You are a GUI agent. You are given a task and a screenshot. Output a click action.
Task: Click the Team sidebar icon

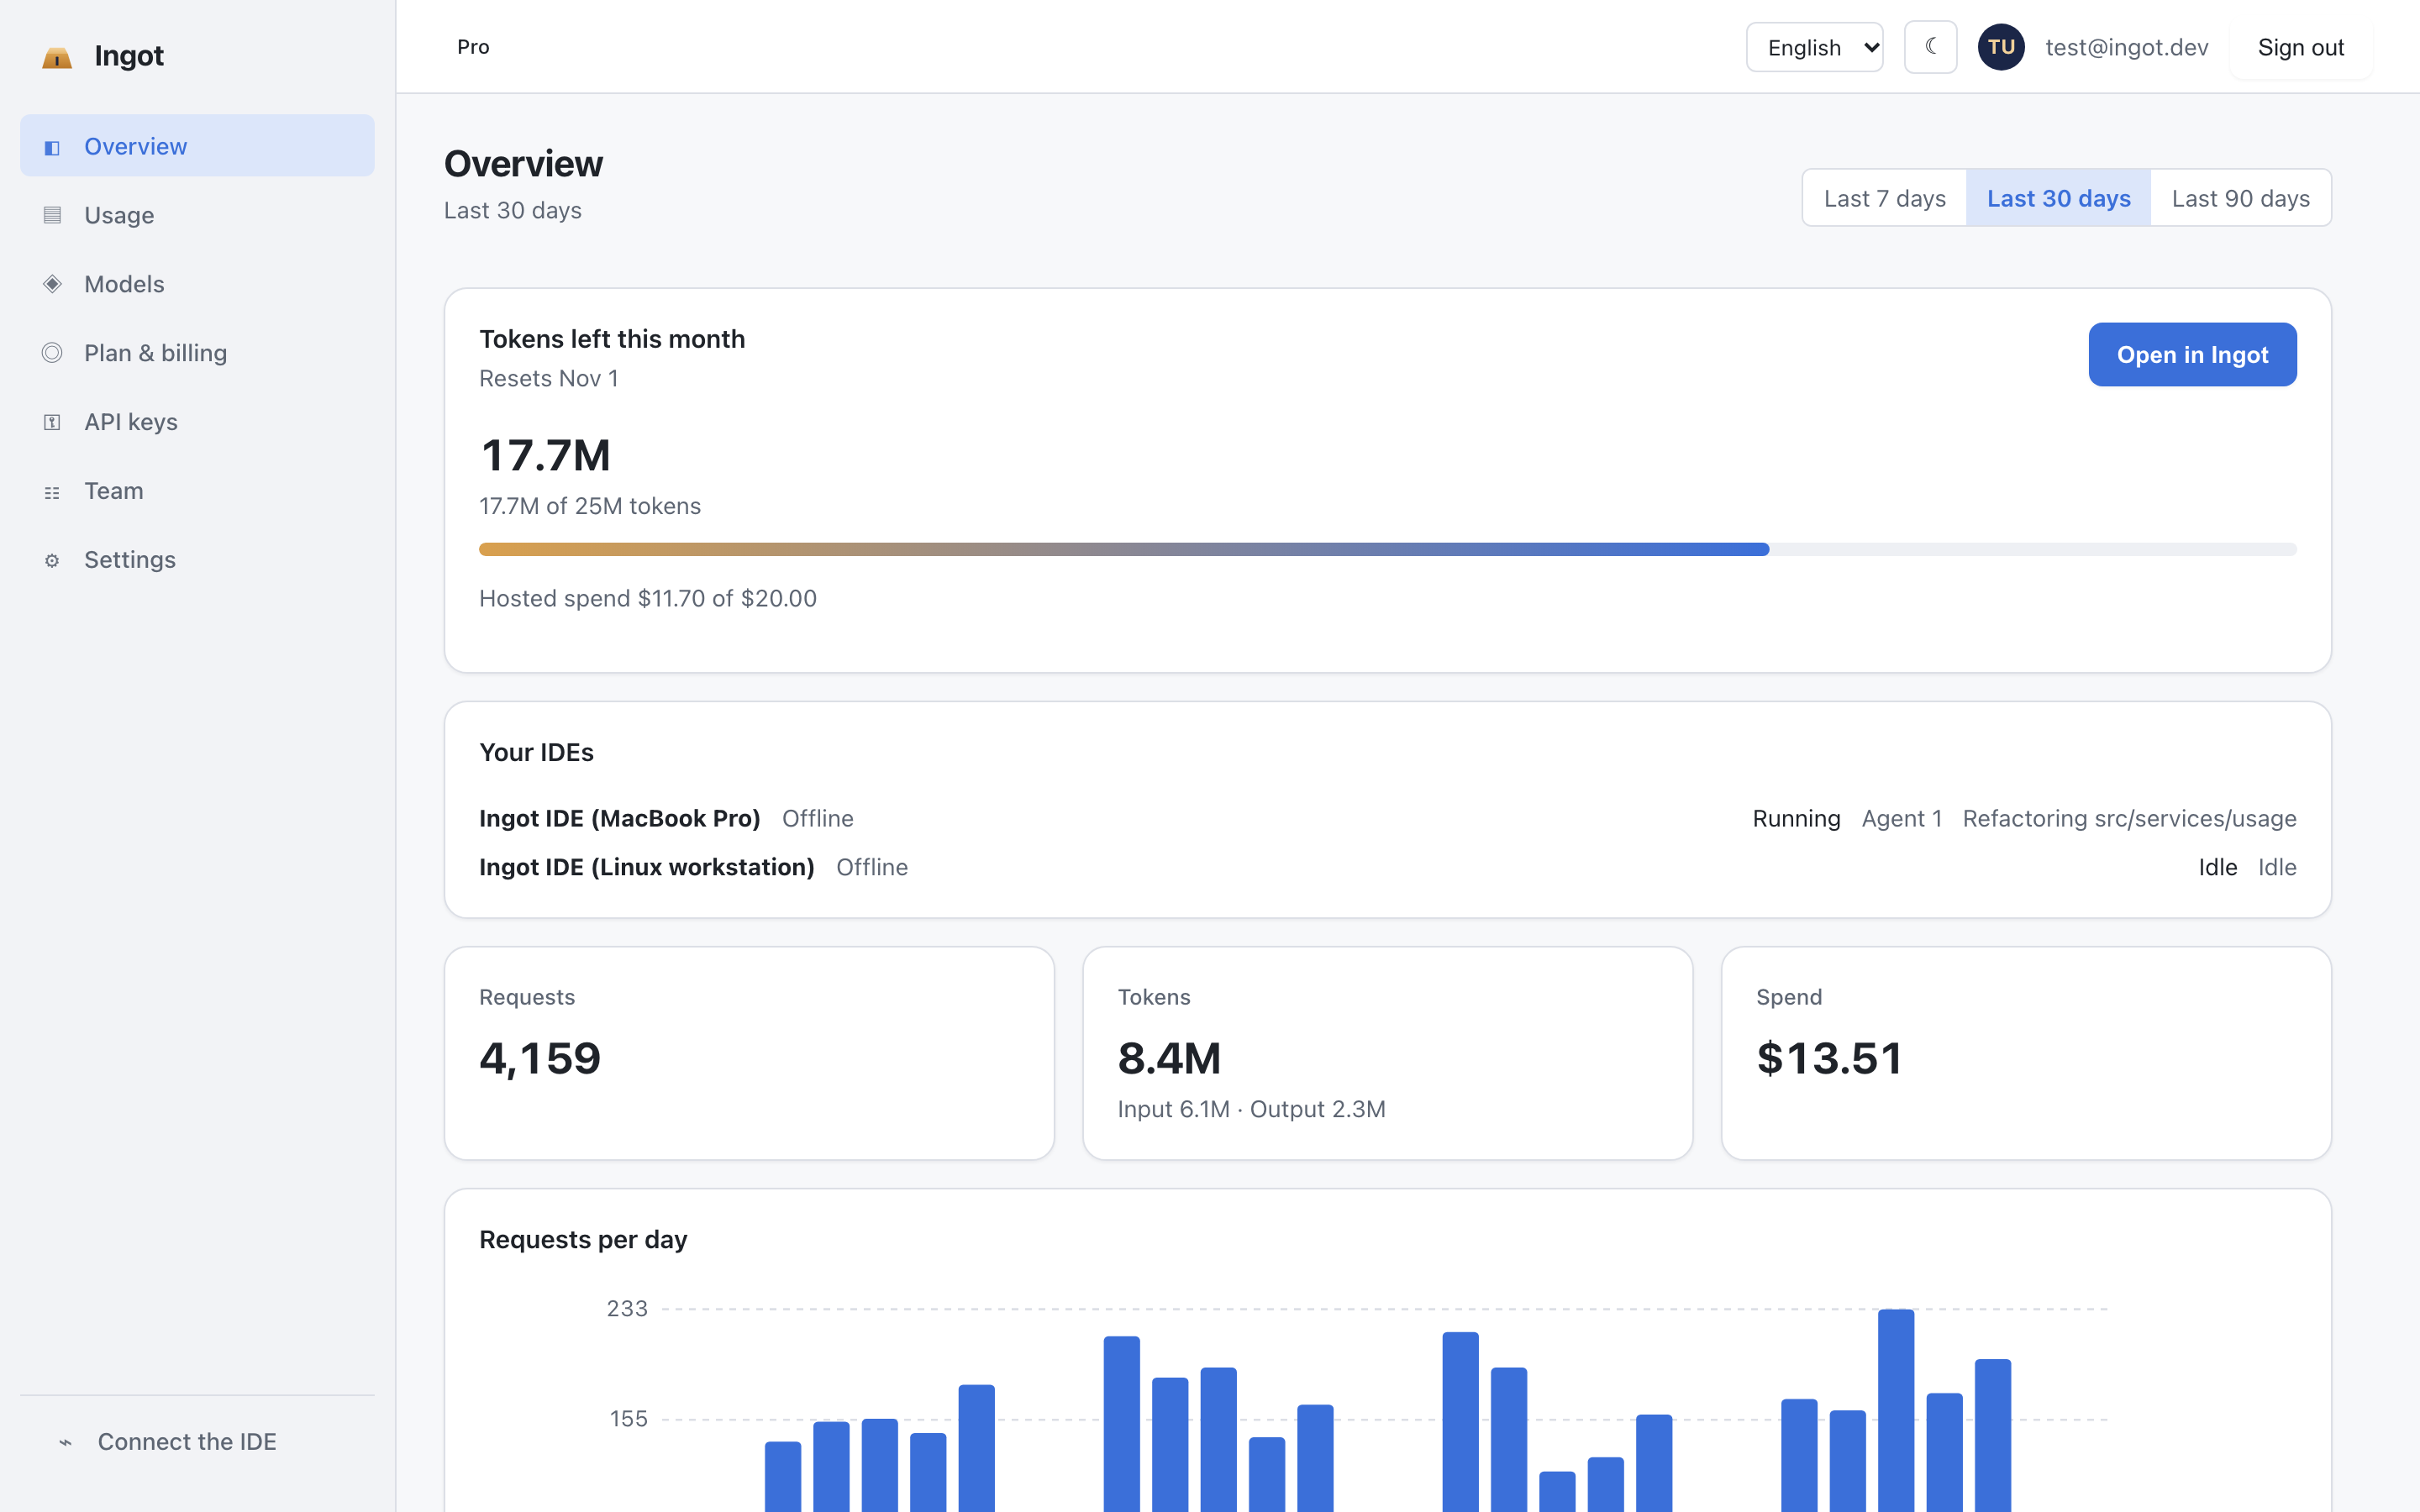[x=52, y=492]
